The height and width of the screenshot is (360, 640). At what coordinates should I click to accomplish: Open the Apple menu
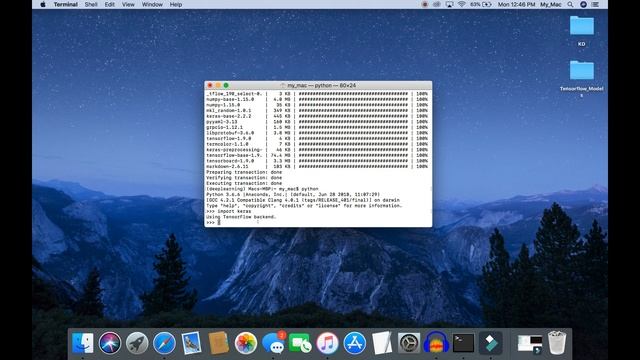[x=43, y=4]
